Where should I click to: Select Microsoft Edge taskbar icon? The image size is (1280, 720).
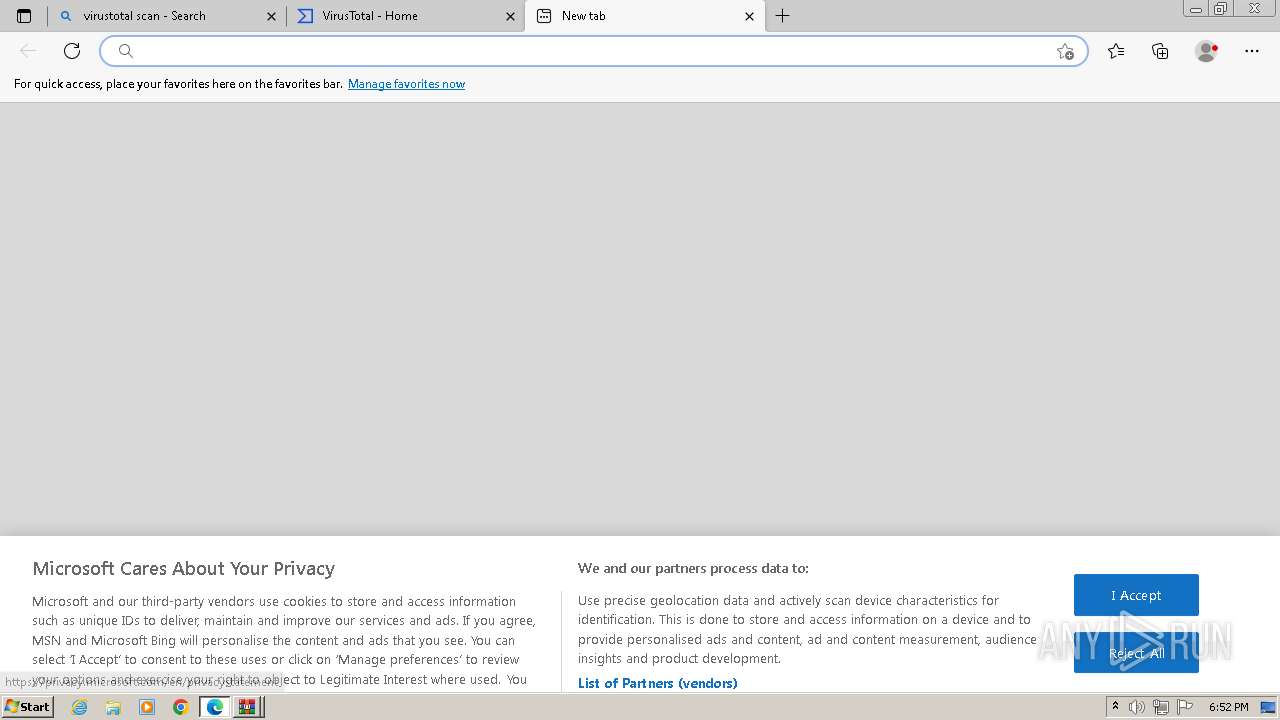[x=215, y=707]
